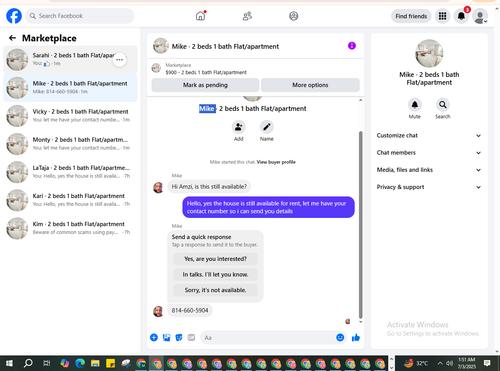
Task: Click the chat scrollbar down arrow
Action: pyautogui.click(x=360, y=322)
